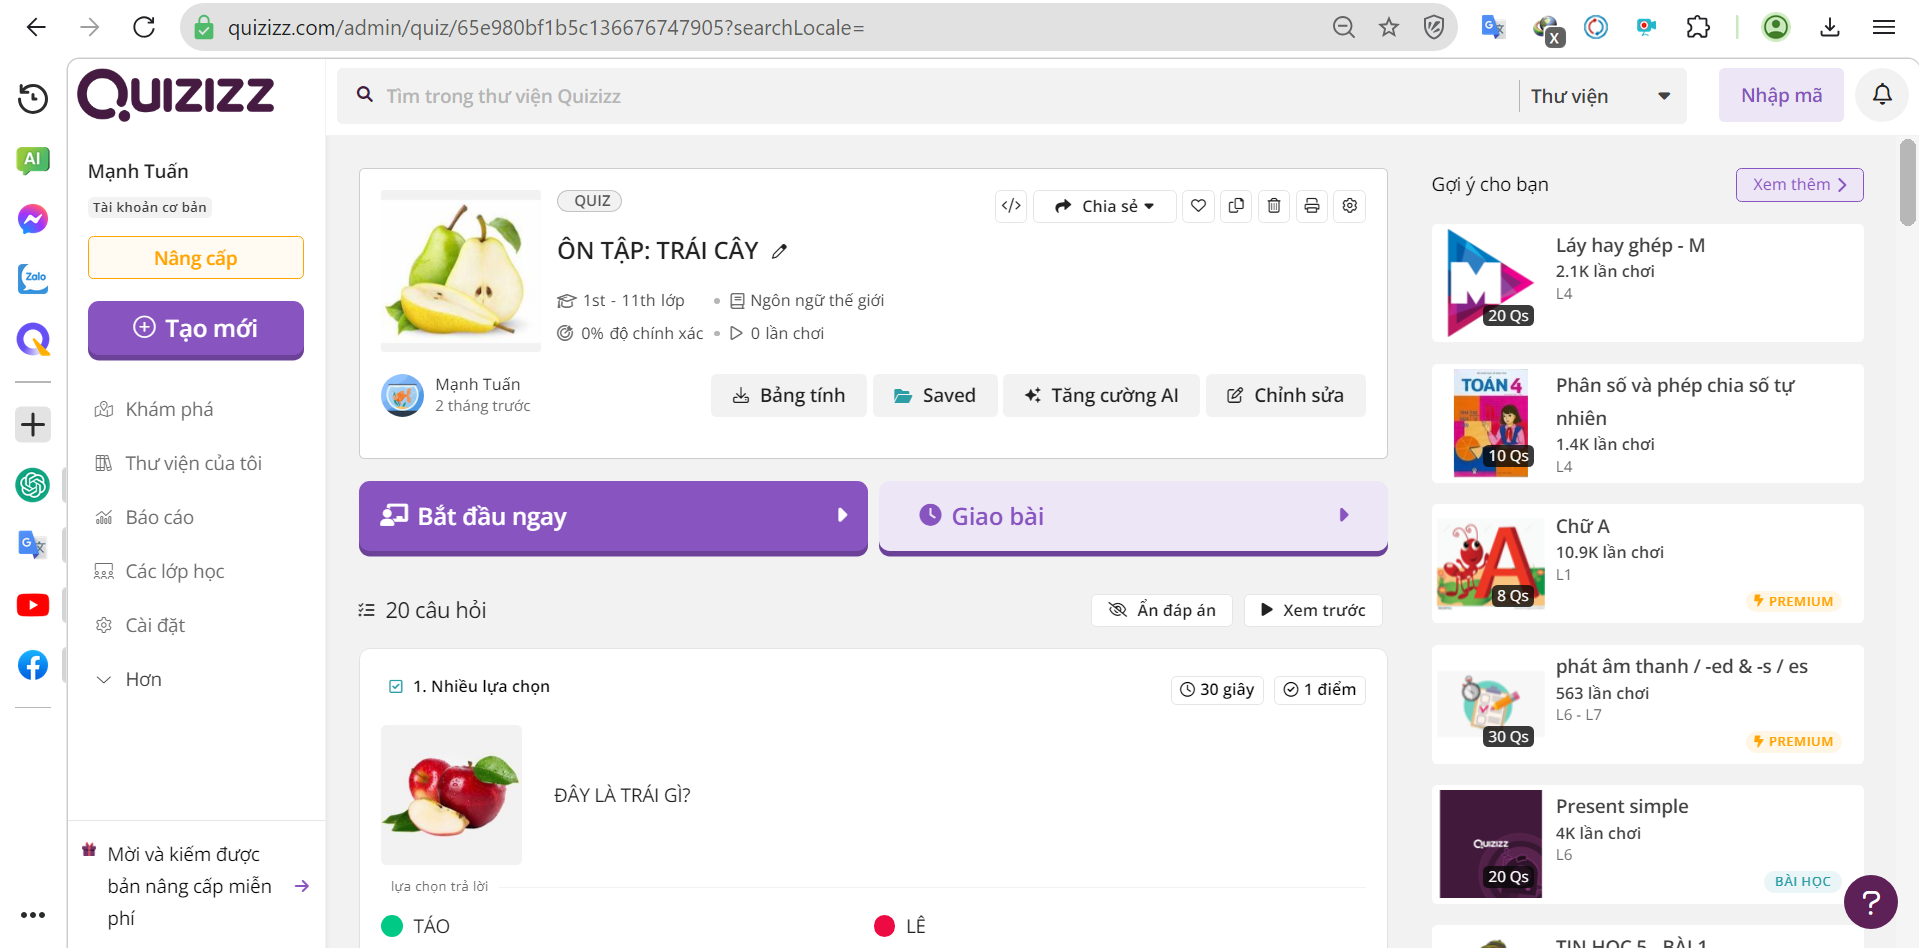The width and height of the screenshot is (1919, 948).
Task: Open notifications bell icon
Action: [x=1882, y=95]
